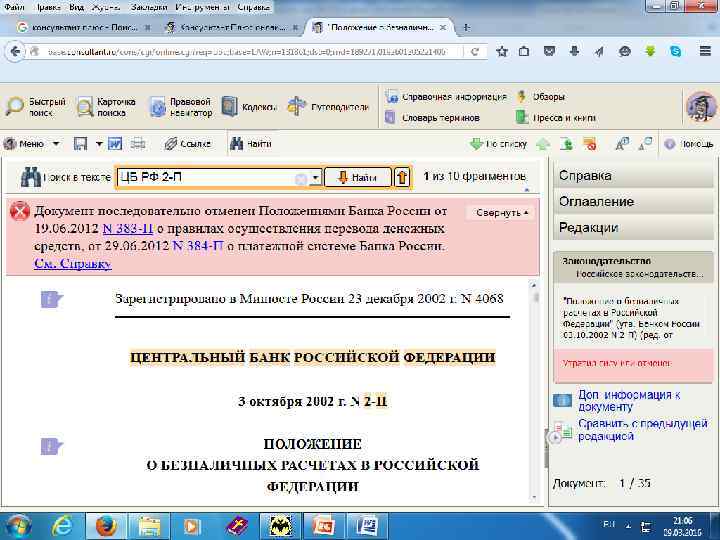Open the Быстрый поиск quick search
This screenshot has width=720, height=540.
click(x=36, y=107)
